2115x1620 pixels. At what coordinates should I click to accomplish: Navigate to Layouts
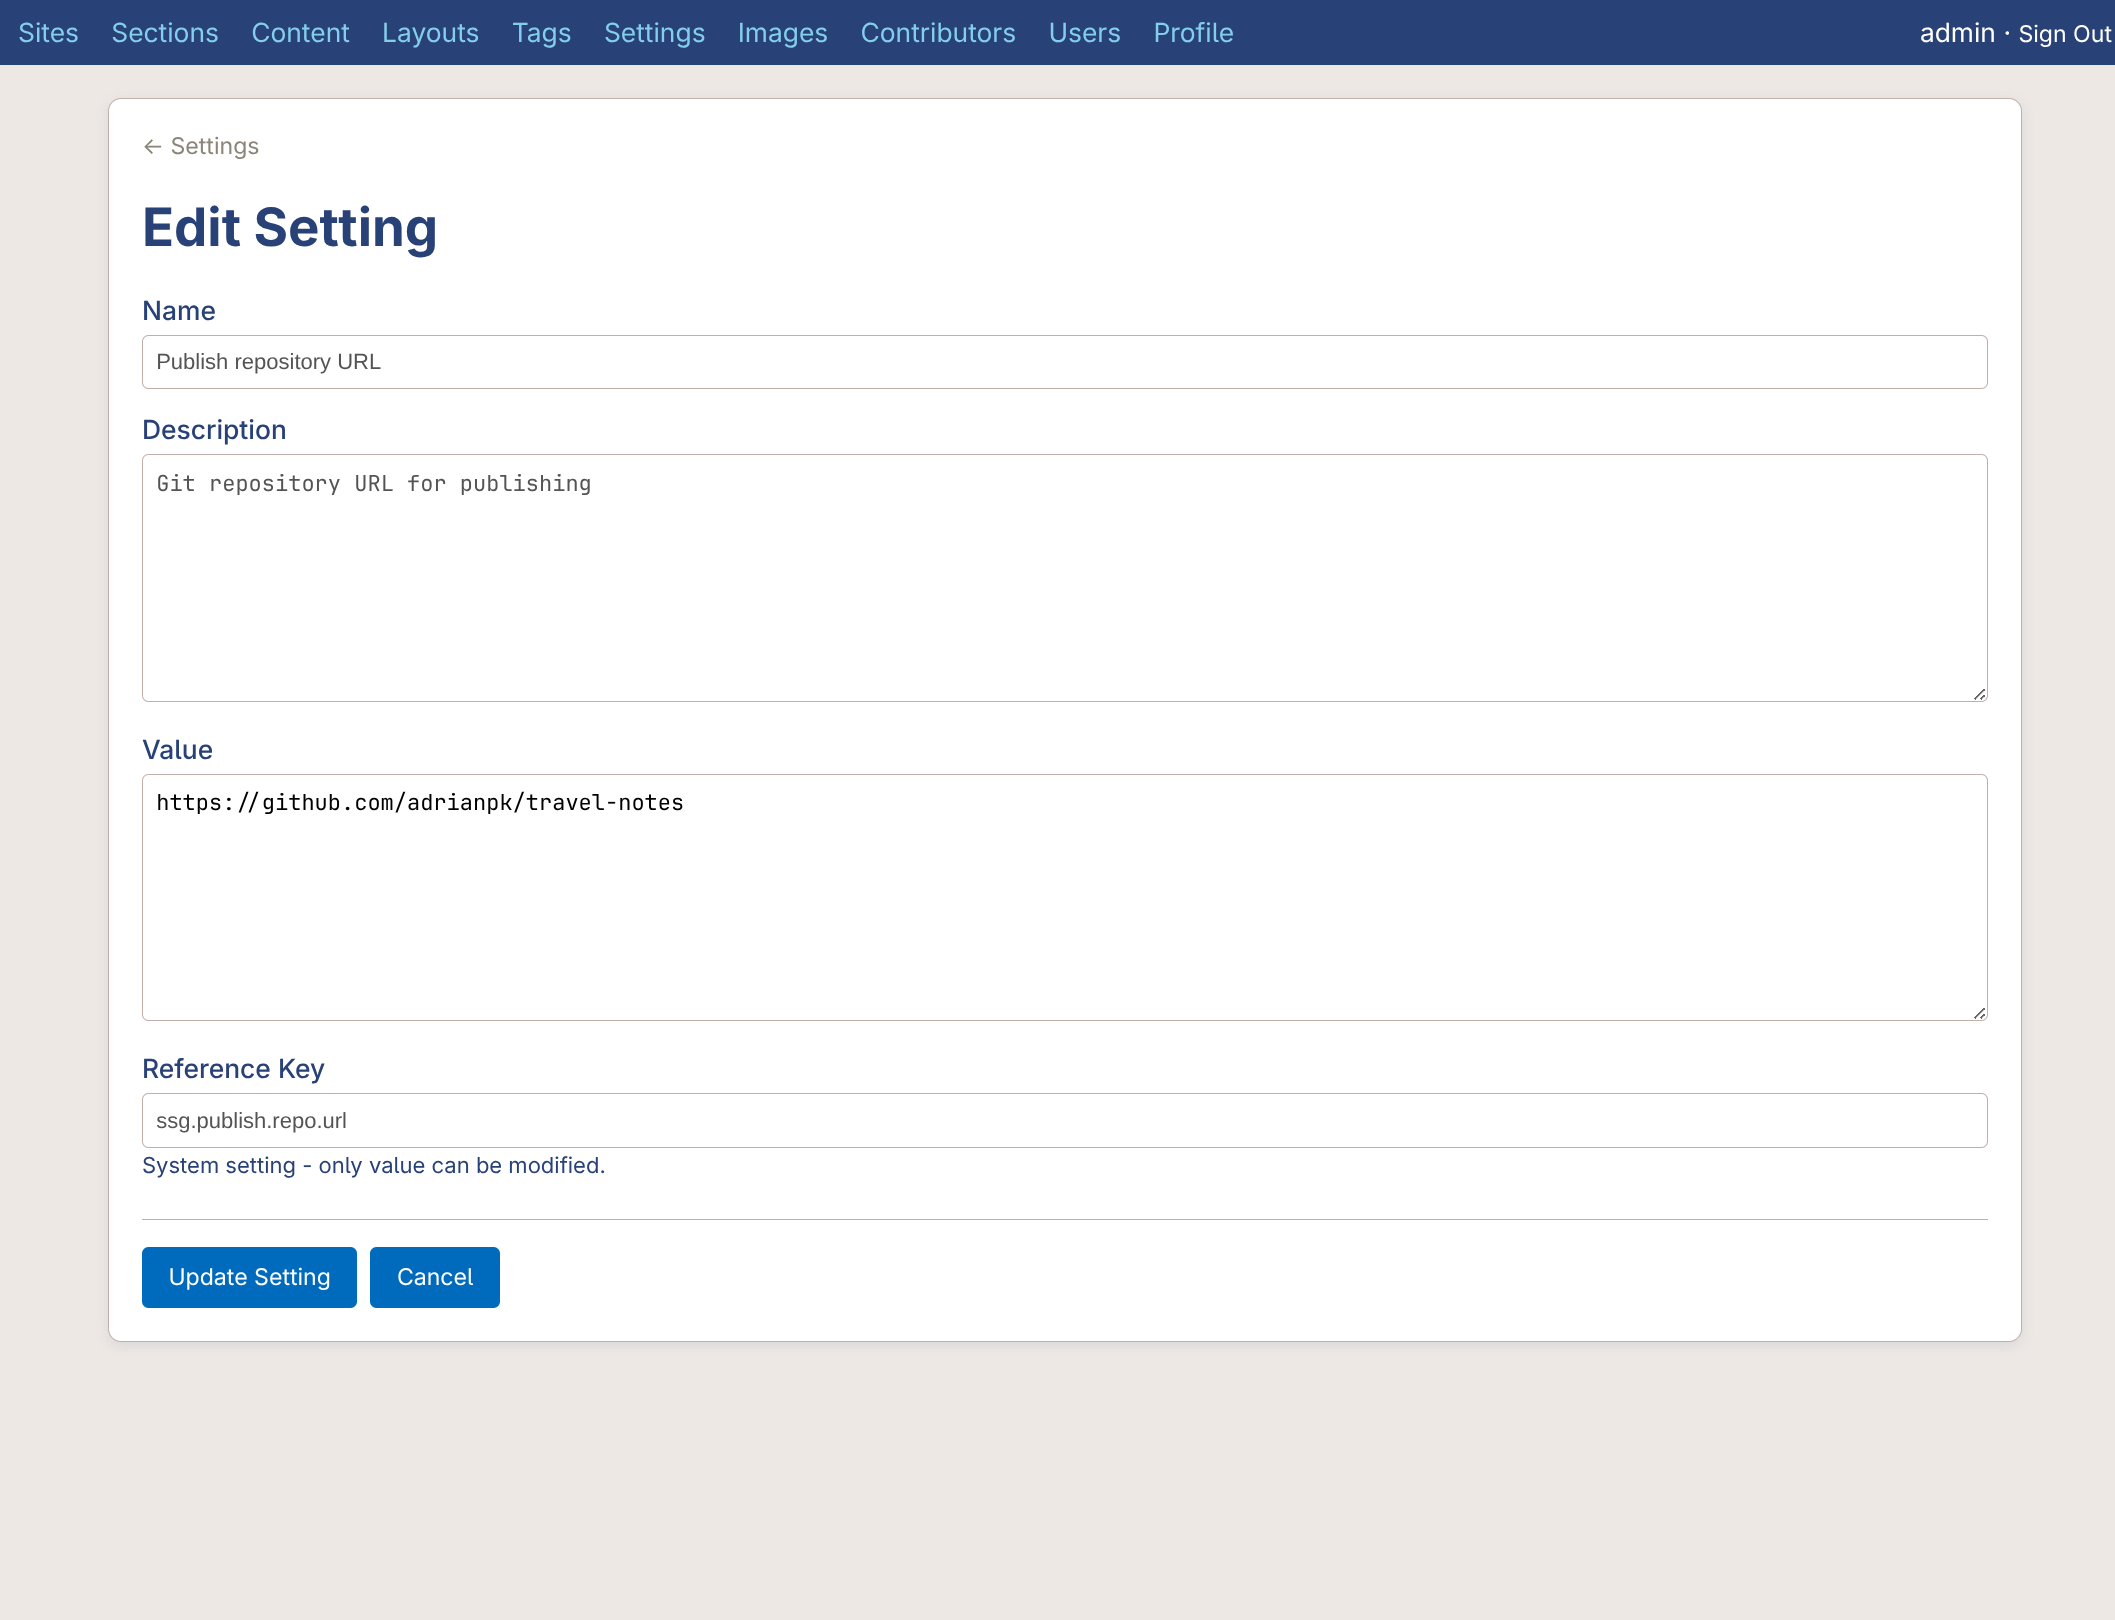[x=430, y=33]
